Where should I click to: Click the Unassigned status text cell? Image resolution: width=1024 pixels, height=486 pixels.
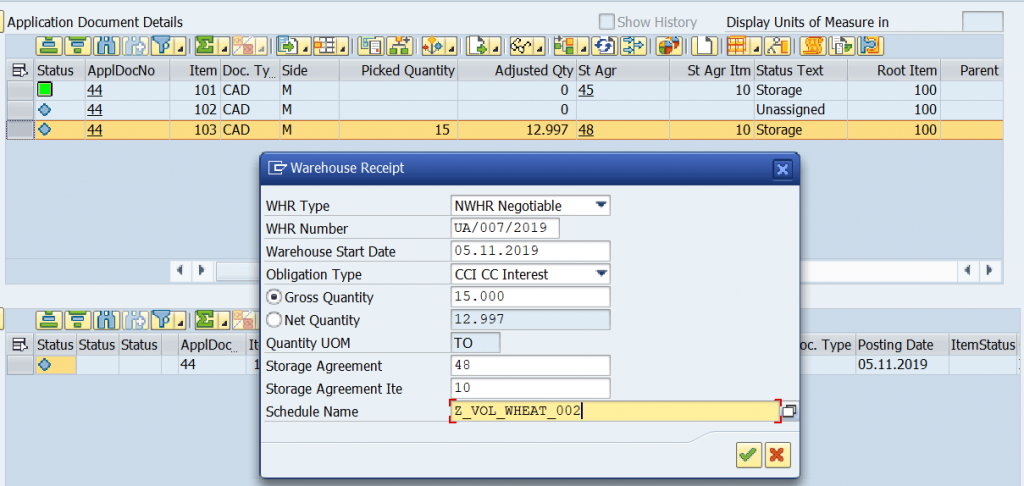800,110
